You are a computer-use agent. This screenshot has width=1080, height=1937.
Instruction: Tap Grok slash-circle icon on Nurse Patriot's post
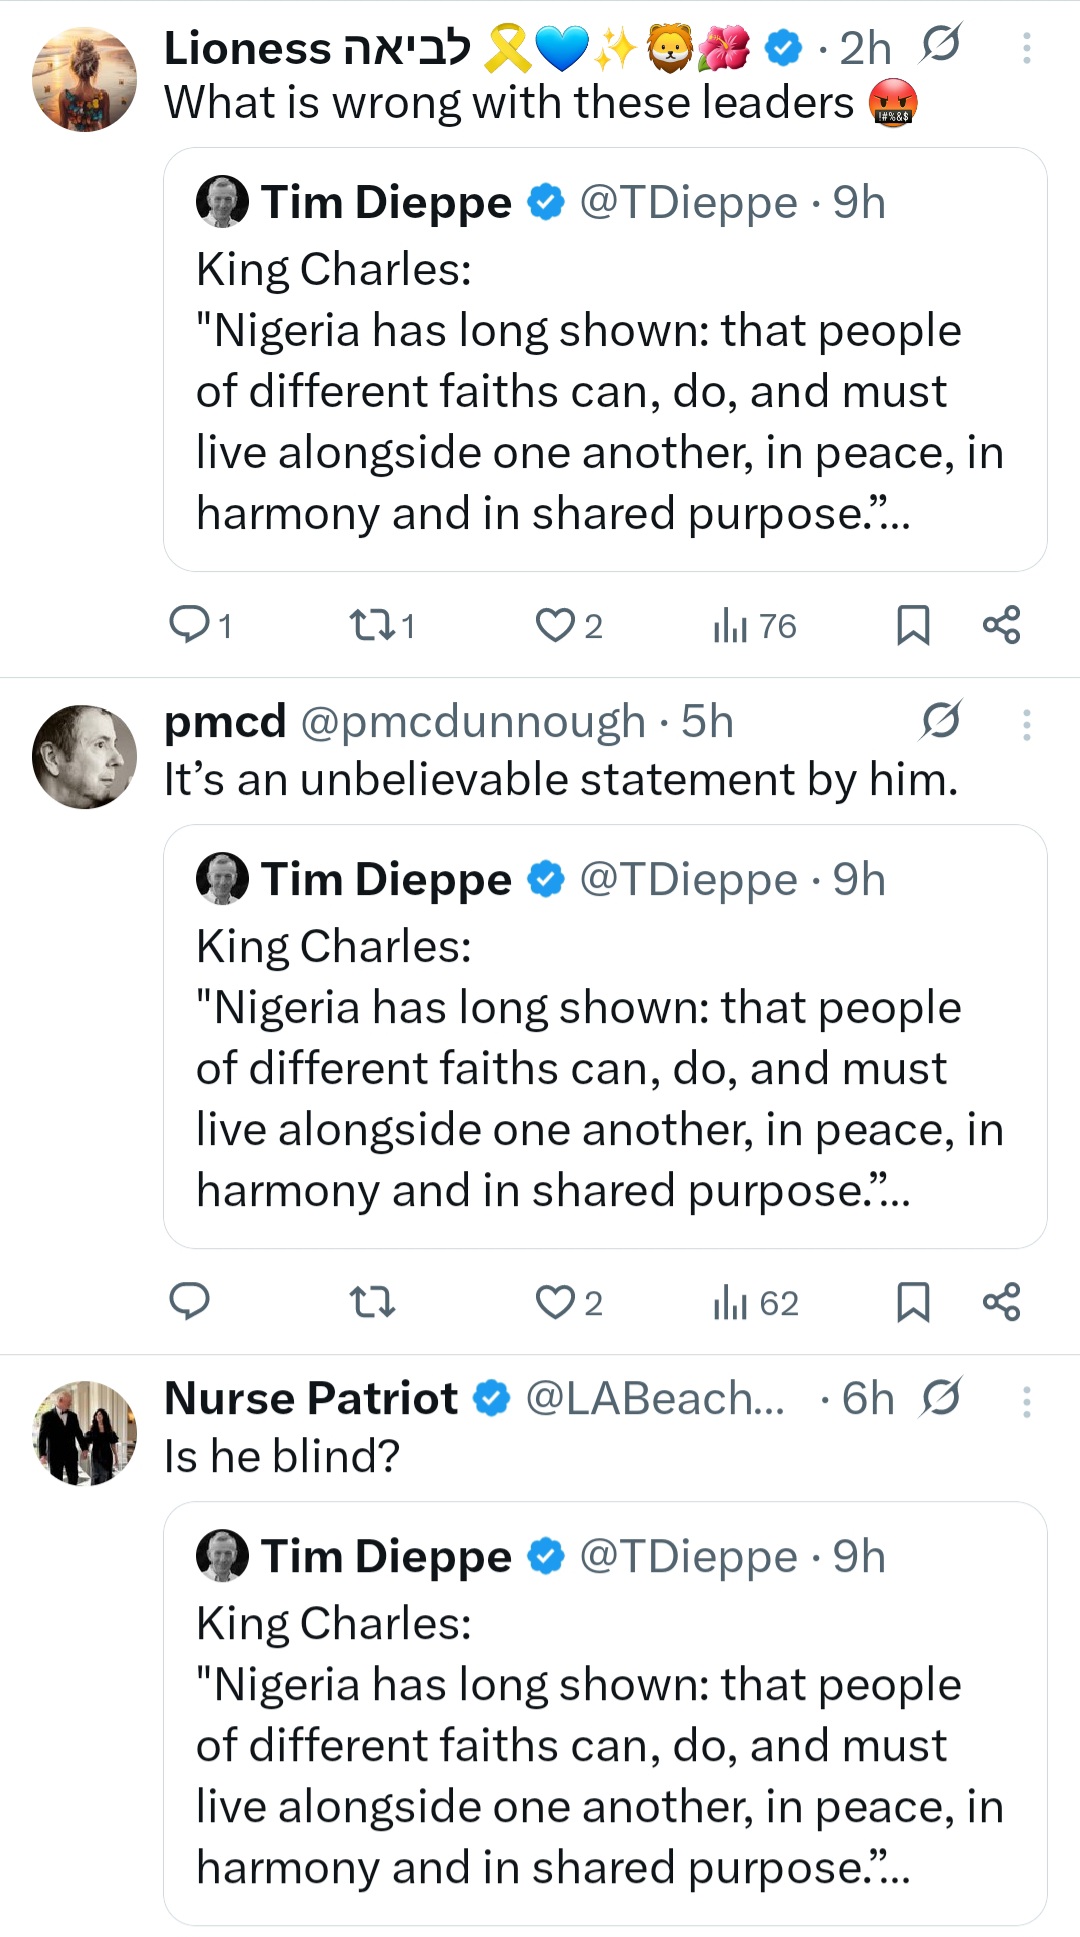[x=941, y=1397]
